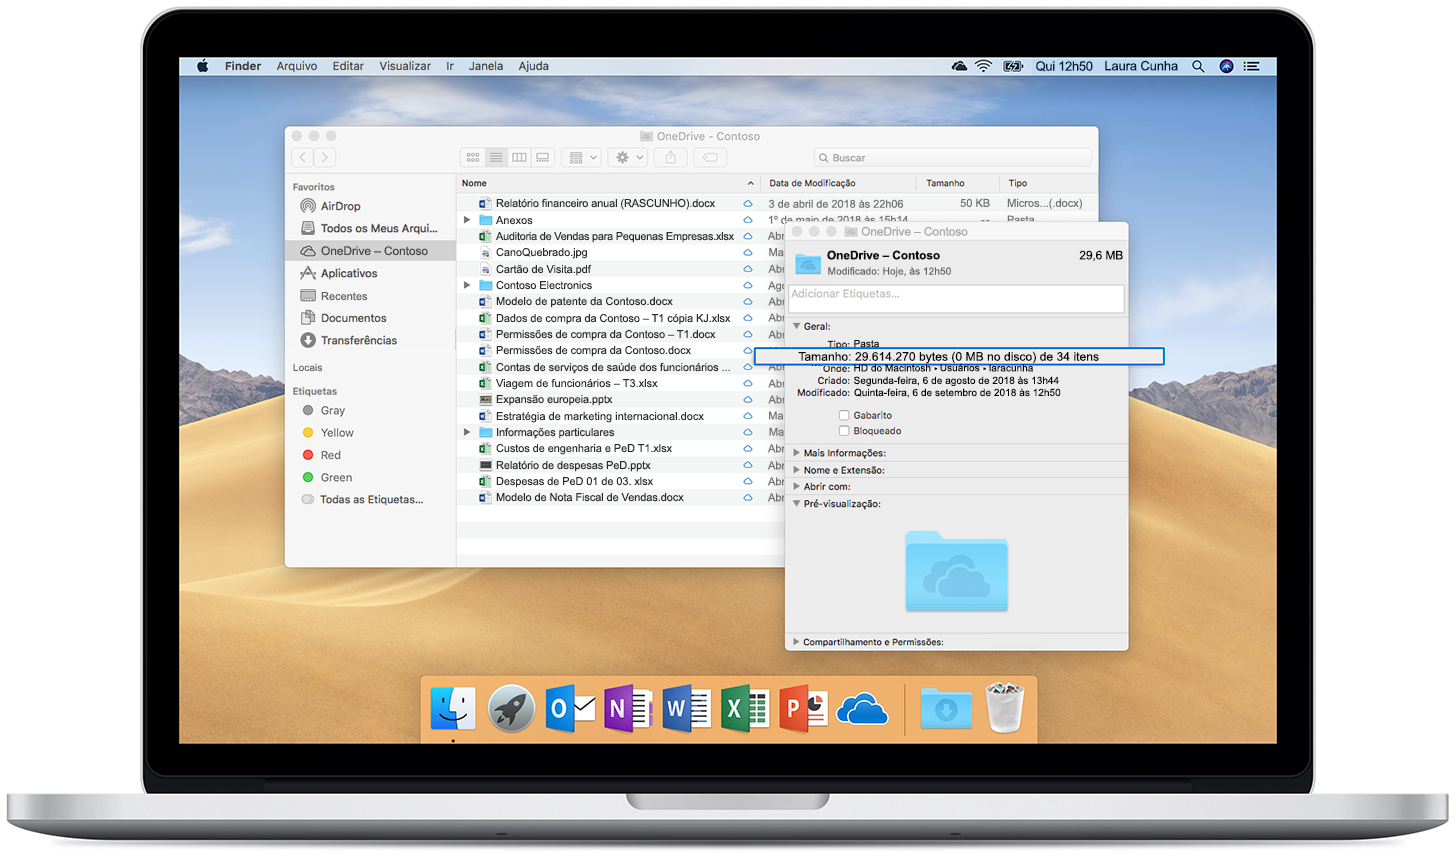Image resolution: width=1456 pixels, height=858 pixels.
Task: Sort by the Tipo column header
Action: (x=1048, y=183)
